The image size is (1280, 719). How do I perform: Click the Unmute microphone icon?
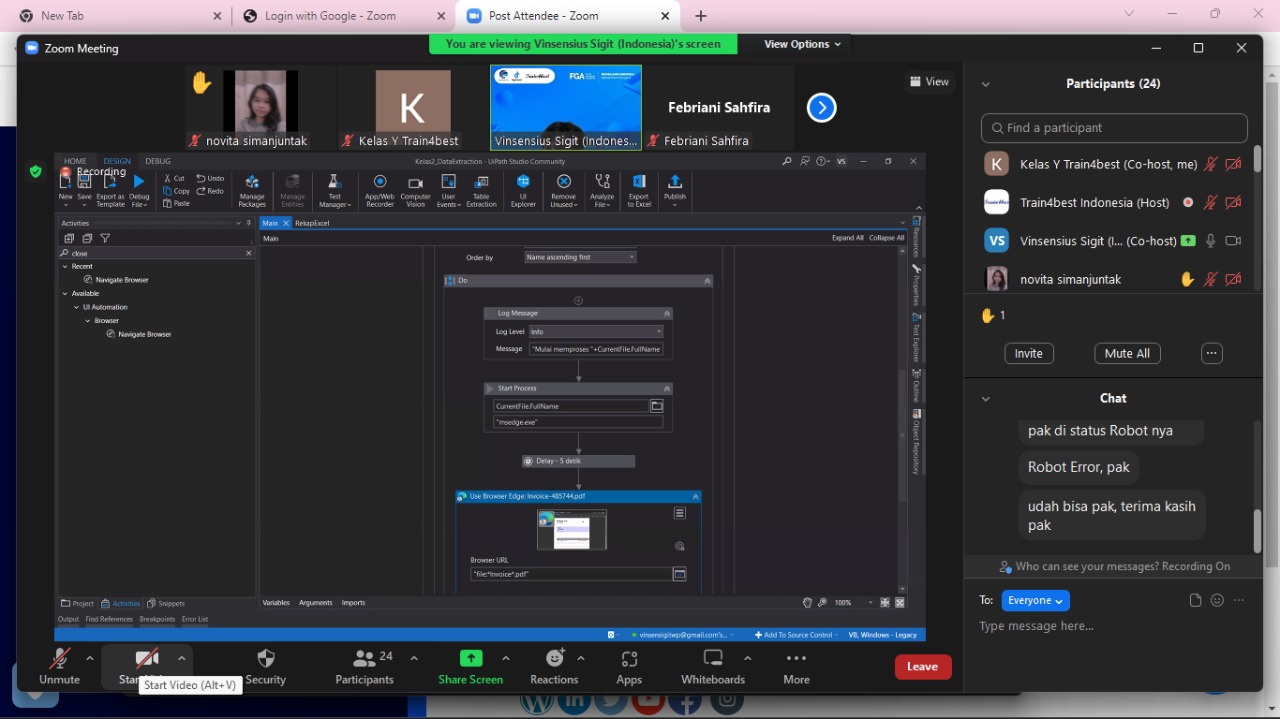[60, 659]
